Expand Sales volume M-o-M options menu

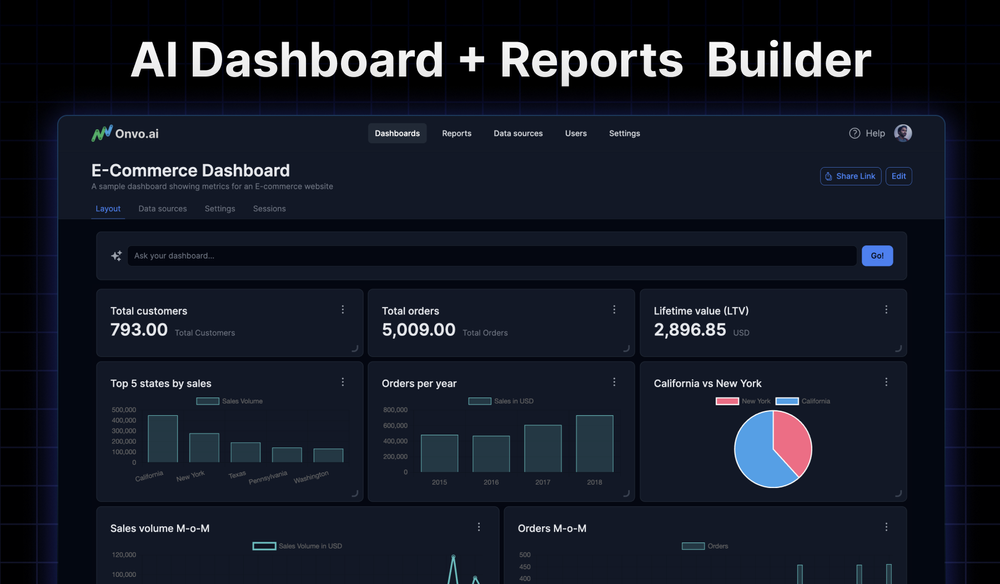479,527
